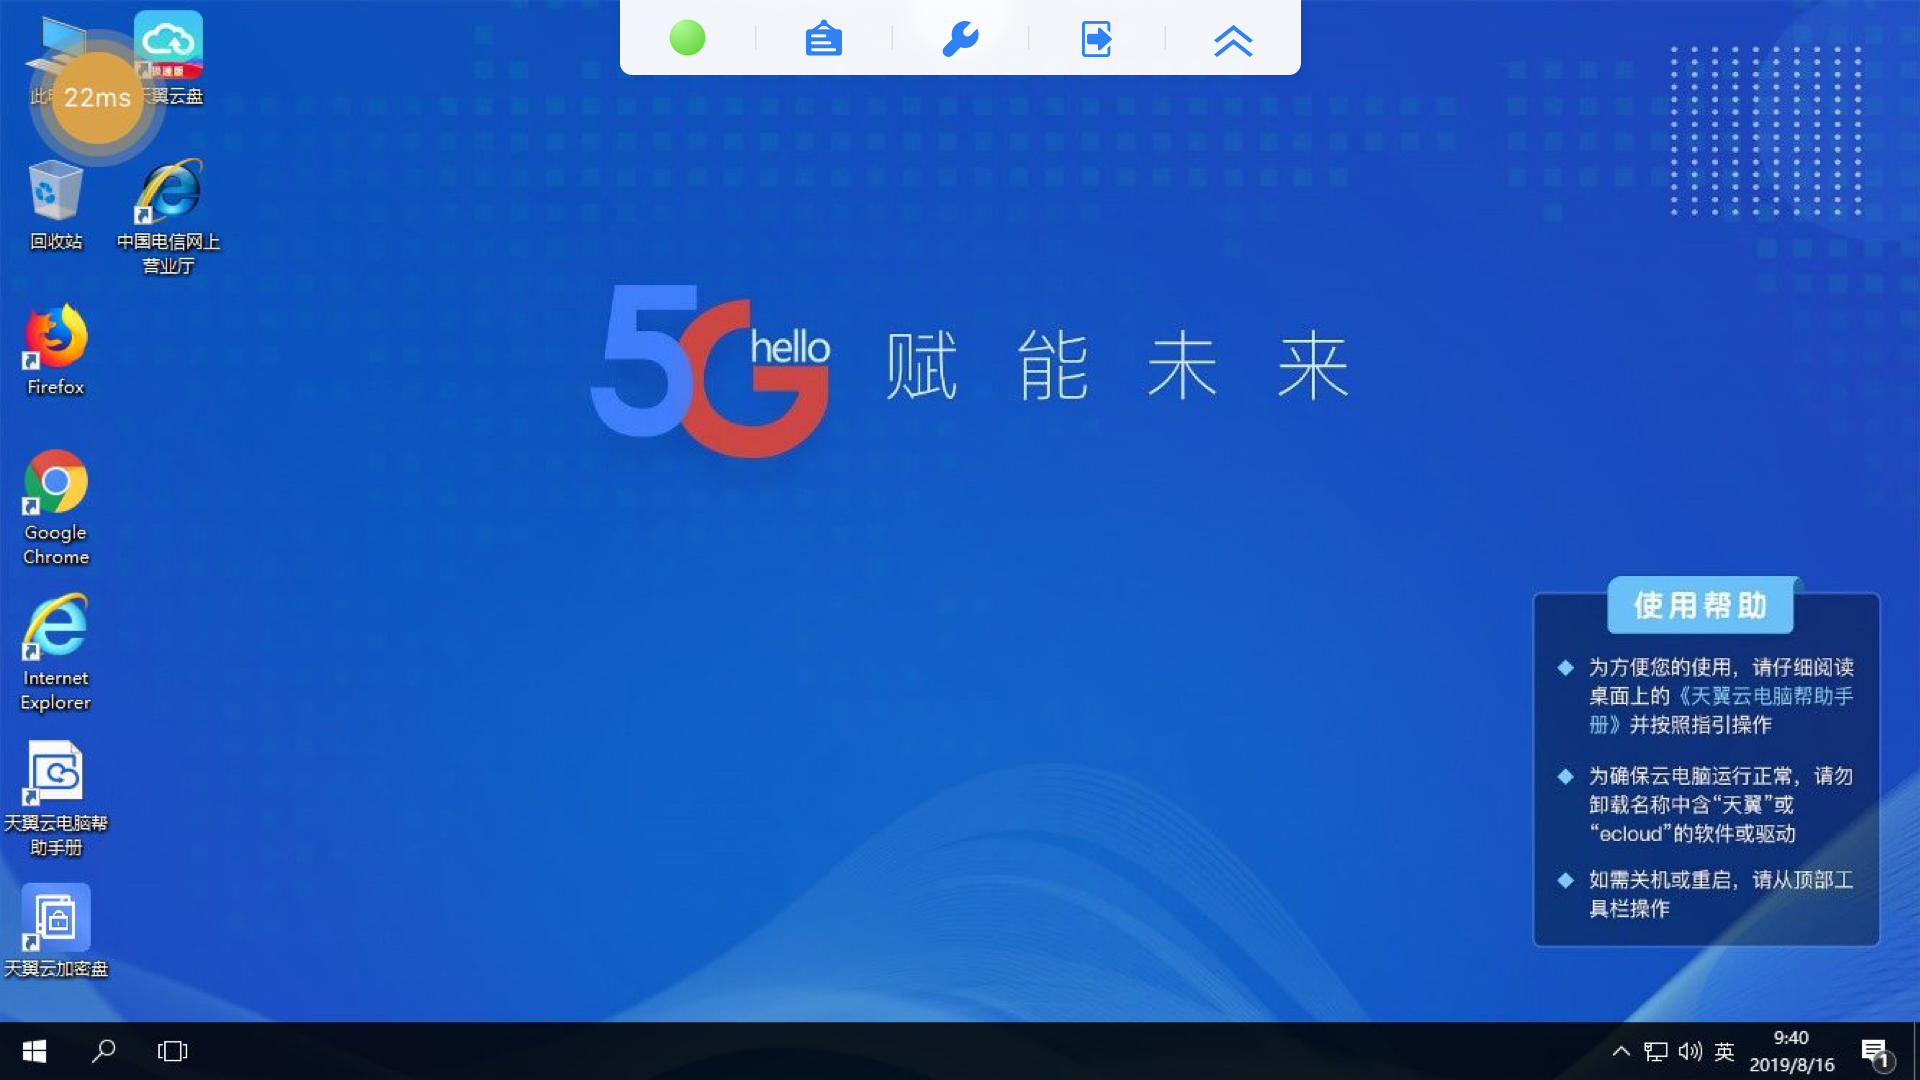Toggle the toolbar clipboard icon
The image size is (1920, 1080).
point(823,37)
